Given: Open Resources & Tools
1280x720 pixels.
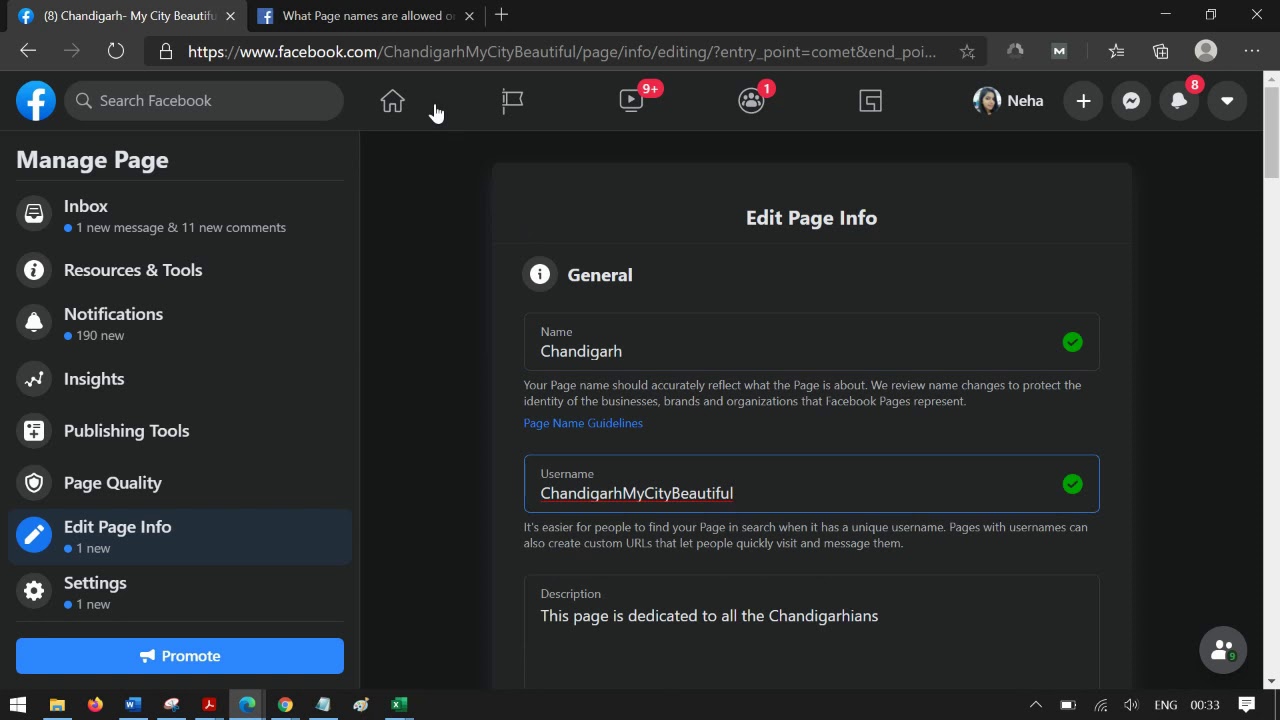Looking at the screenshot, I should (x=180, y=270).
